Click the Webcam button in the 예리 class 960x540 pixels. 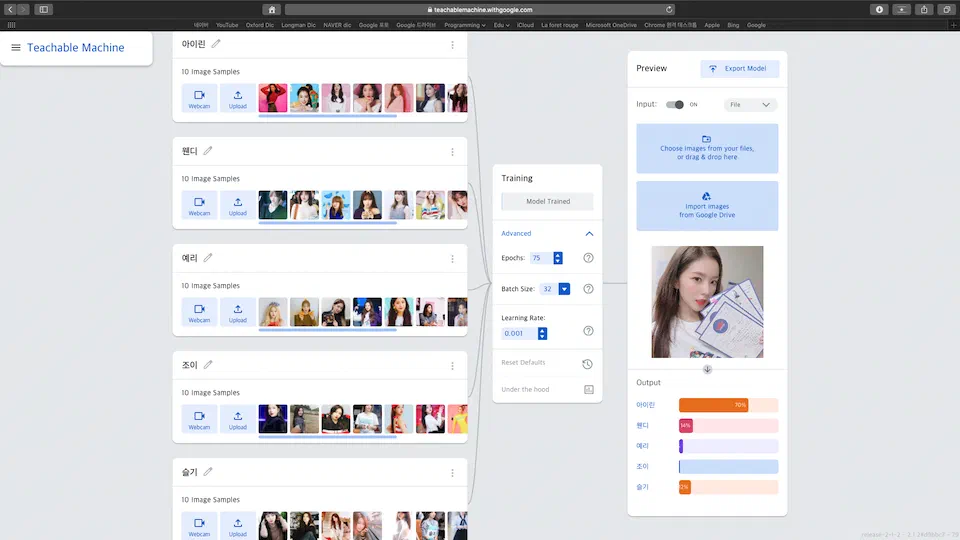[x=199, y=312]
